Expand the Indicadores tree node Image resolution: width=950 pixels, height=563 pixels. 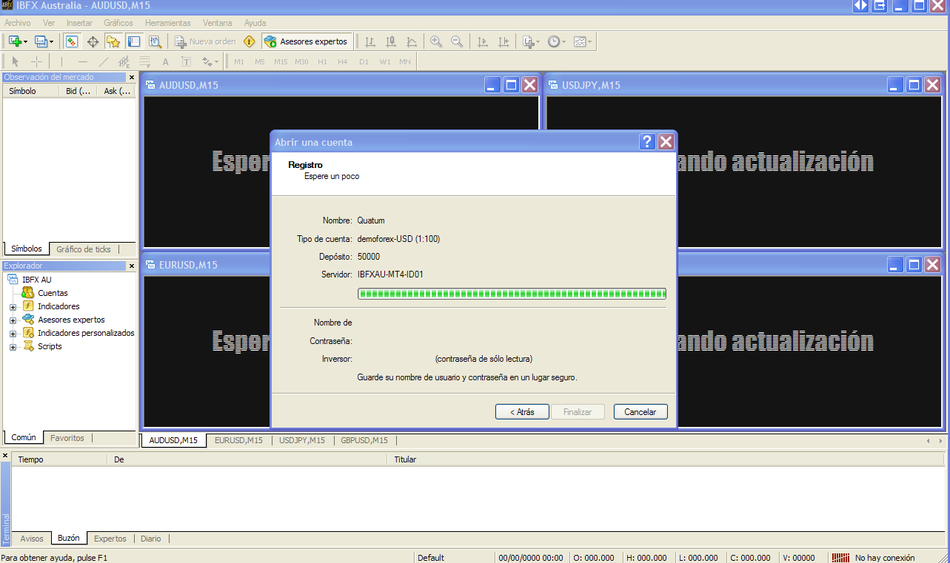point(13,307)
